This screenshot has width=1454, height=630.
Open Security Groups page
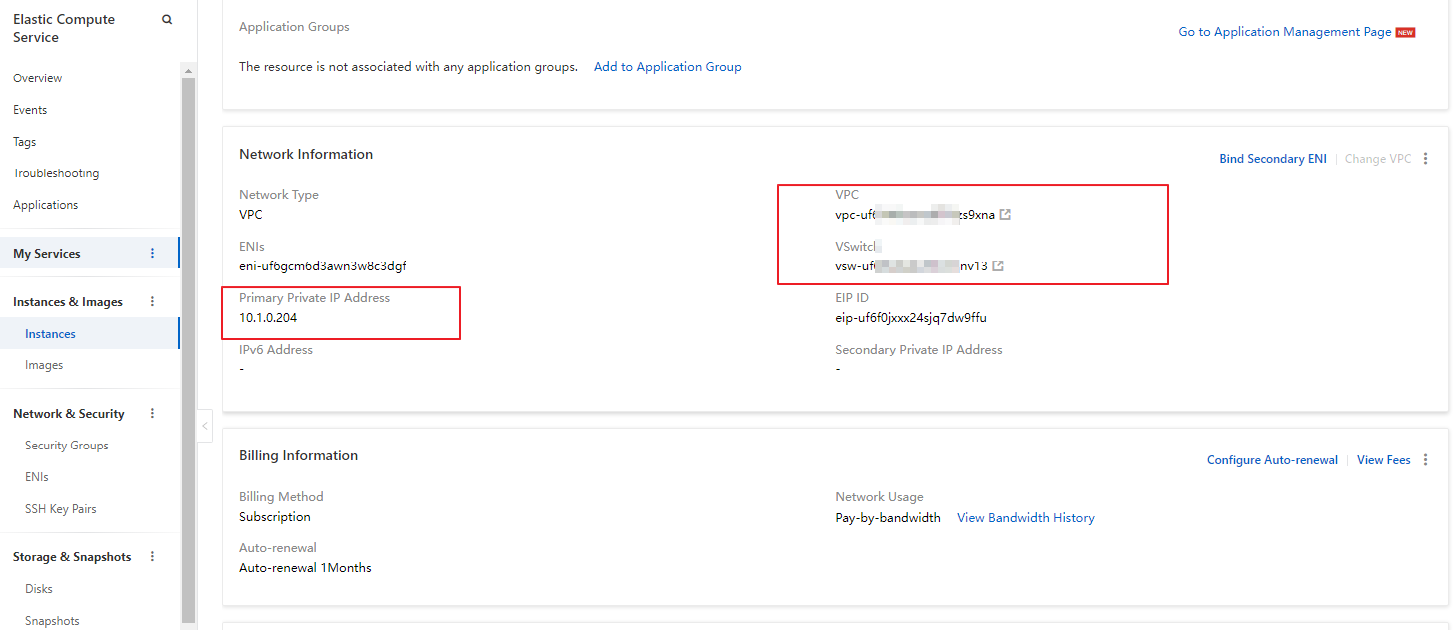coord(67,445)
